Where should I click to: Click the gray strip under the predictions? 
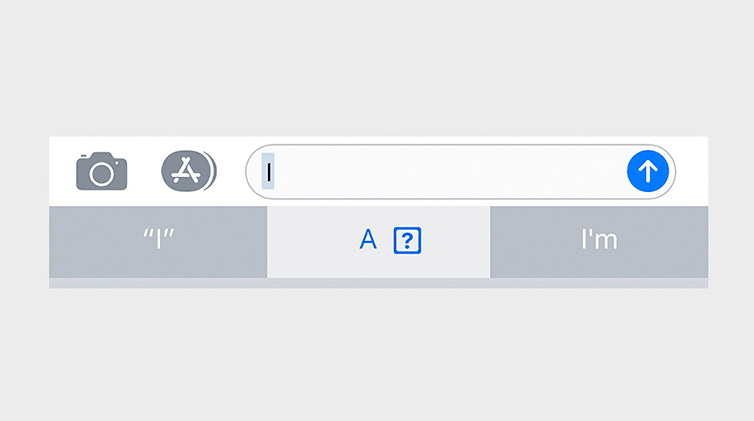click(378, 283)
